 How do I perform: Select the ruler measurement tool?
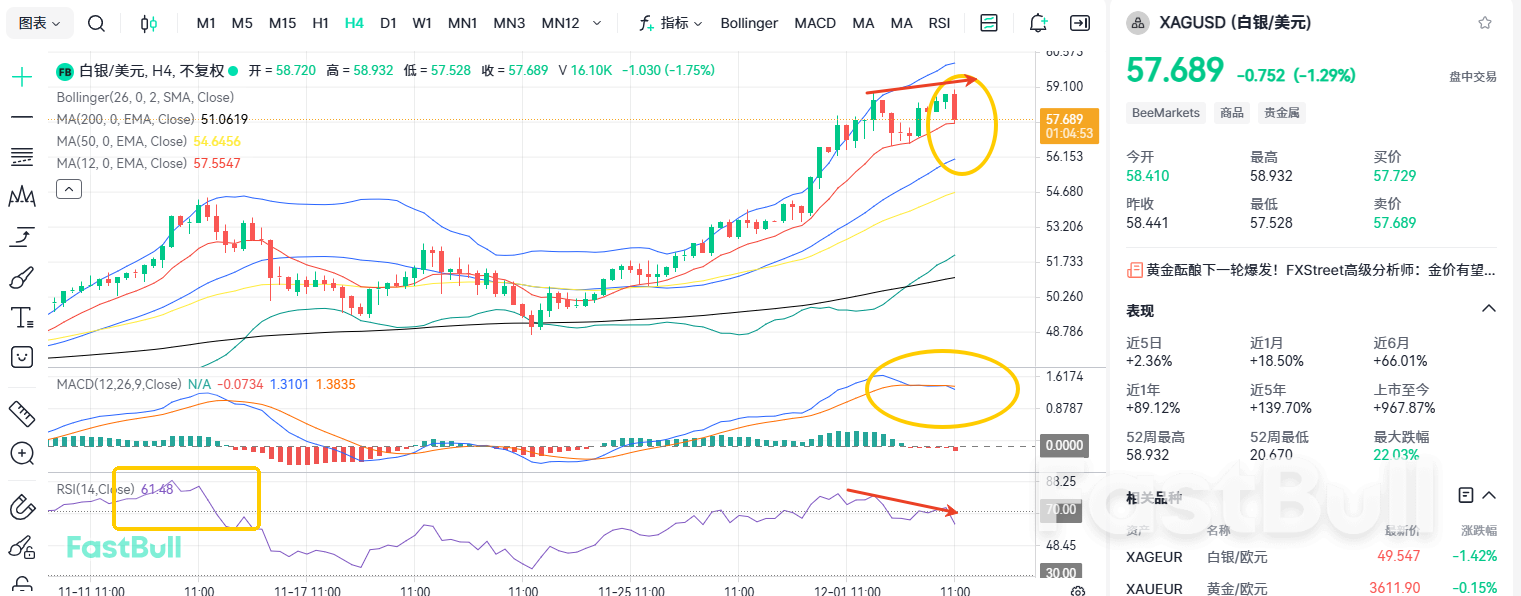[x=20, y=413]
